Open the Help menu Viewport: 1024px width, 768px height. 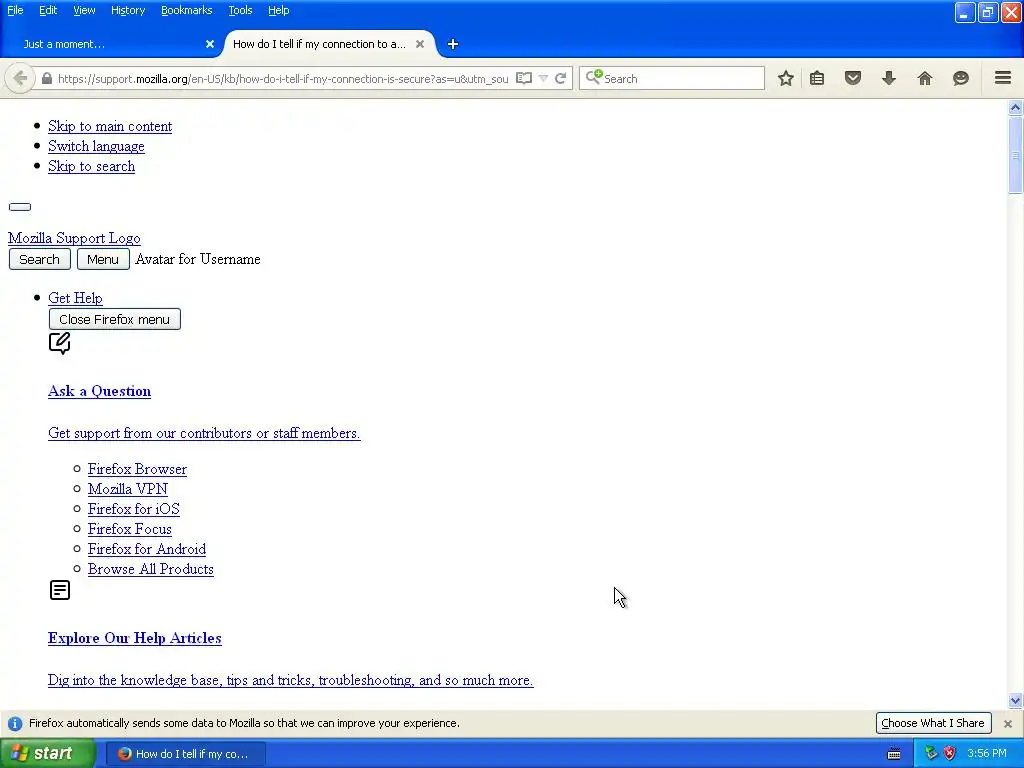coord(278,10)
